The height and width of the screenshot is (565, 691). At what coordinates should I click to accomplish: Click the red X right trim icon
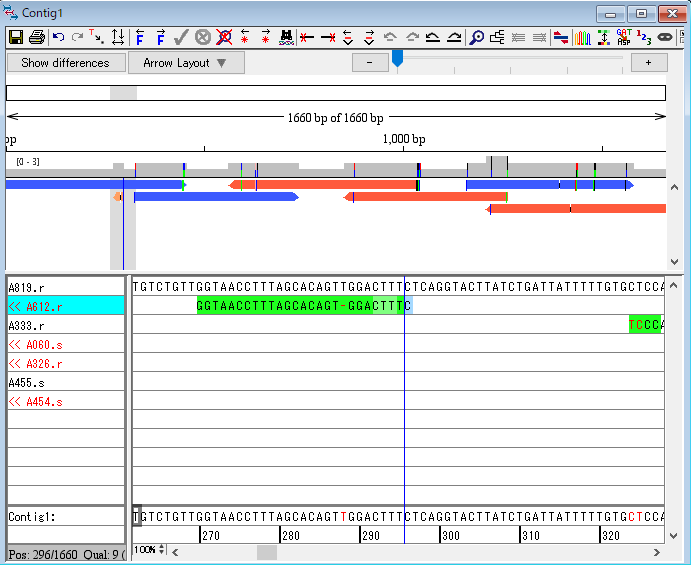pyautogui.click(x=328, y=38)
